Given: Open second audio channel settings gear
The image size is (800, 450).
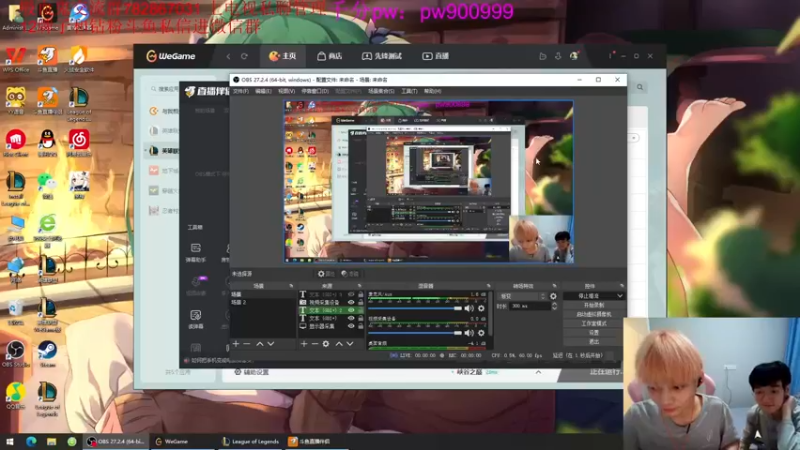Looking at the screenshot, I should (x=481, y=333).
